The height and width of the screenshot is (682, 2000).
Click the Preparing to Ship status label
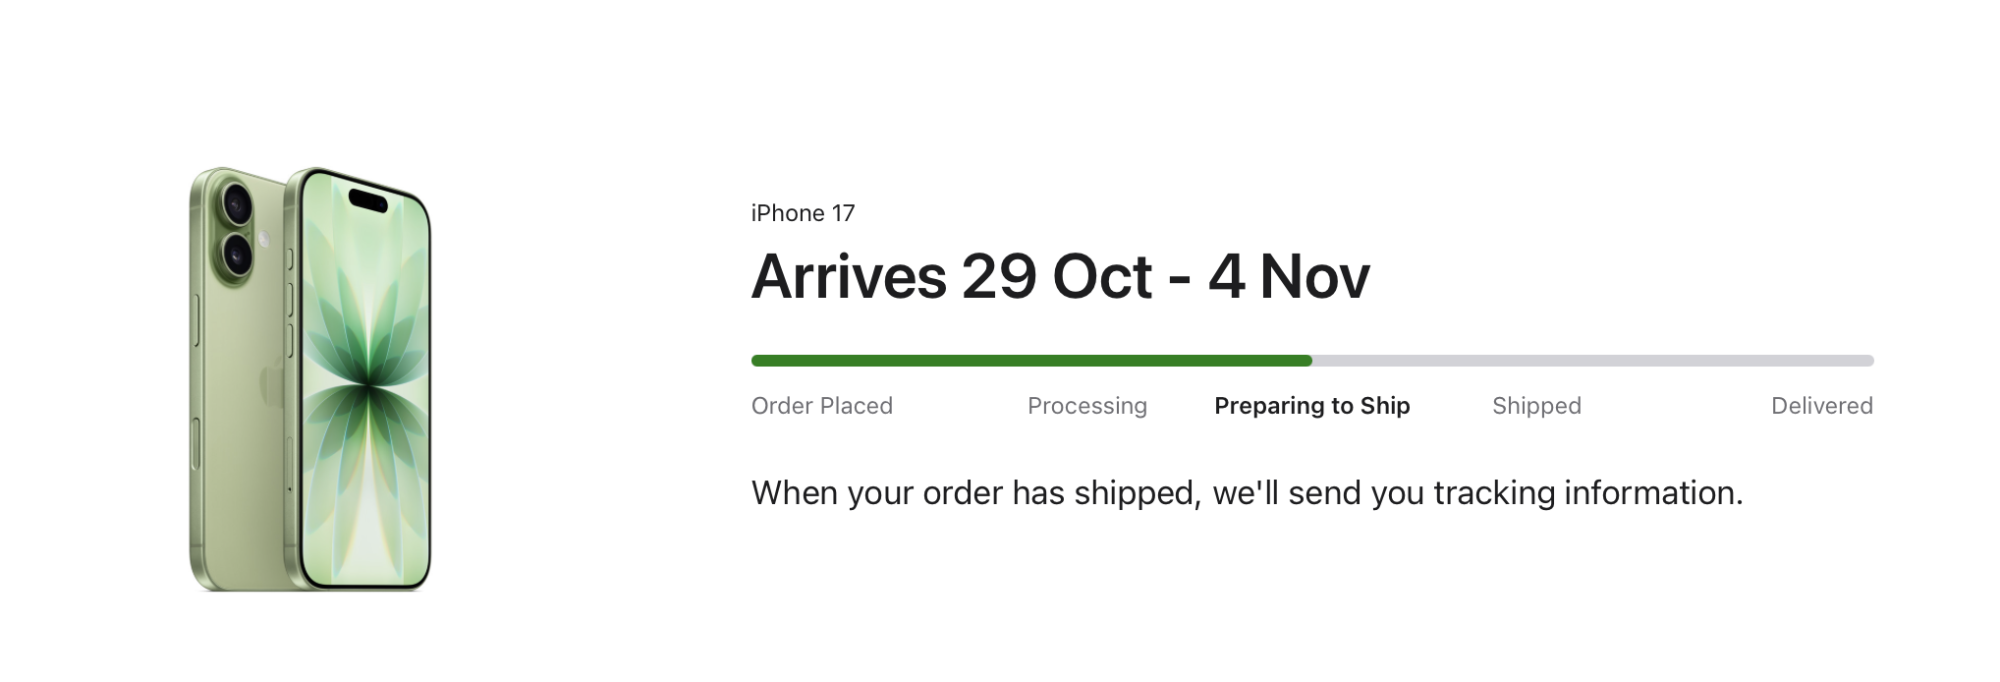(x=1312, y=406)
